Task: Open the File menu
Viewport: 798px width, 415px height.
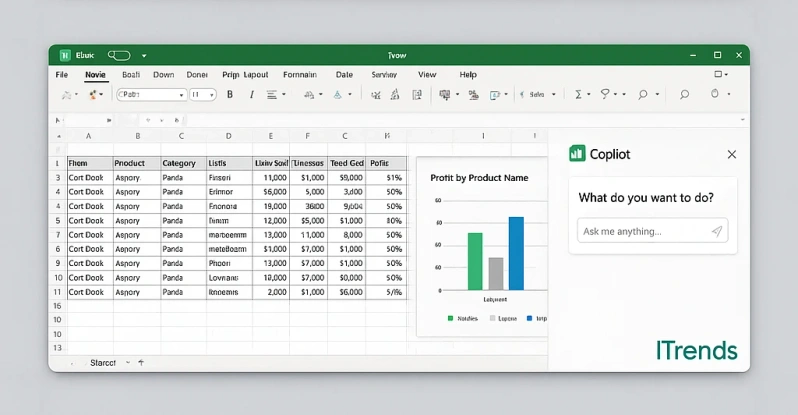Action: click(62, 75)
